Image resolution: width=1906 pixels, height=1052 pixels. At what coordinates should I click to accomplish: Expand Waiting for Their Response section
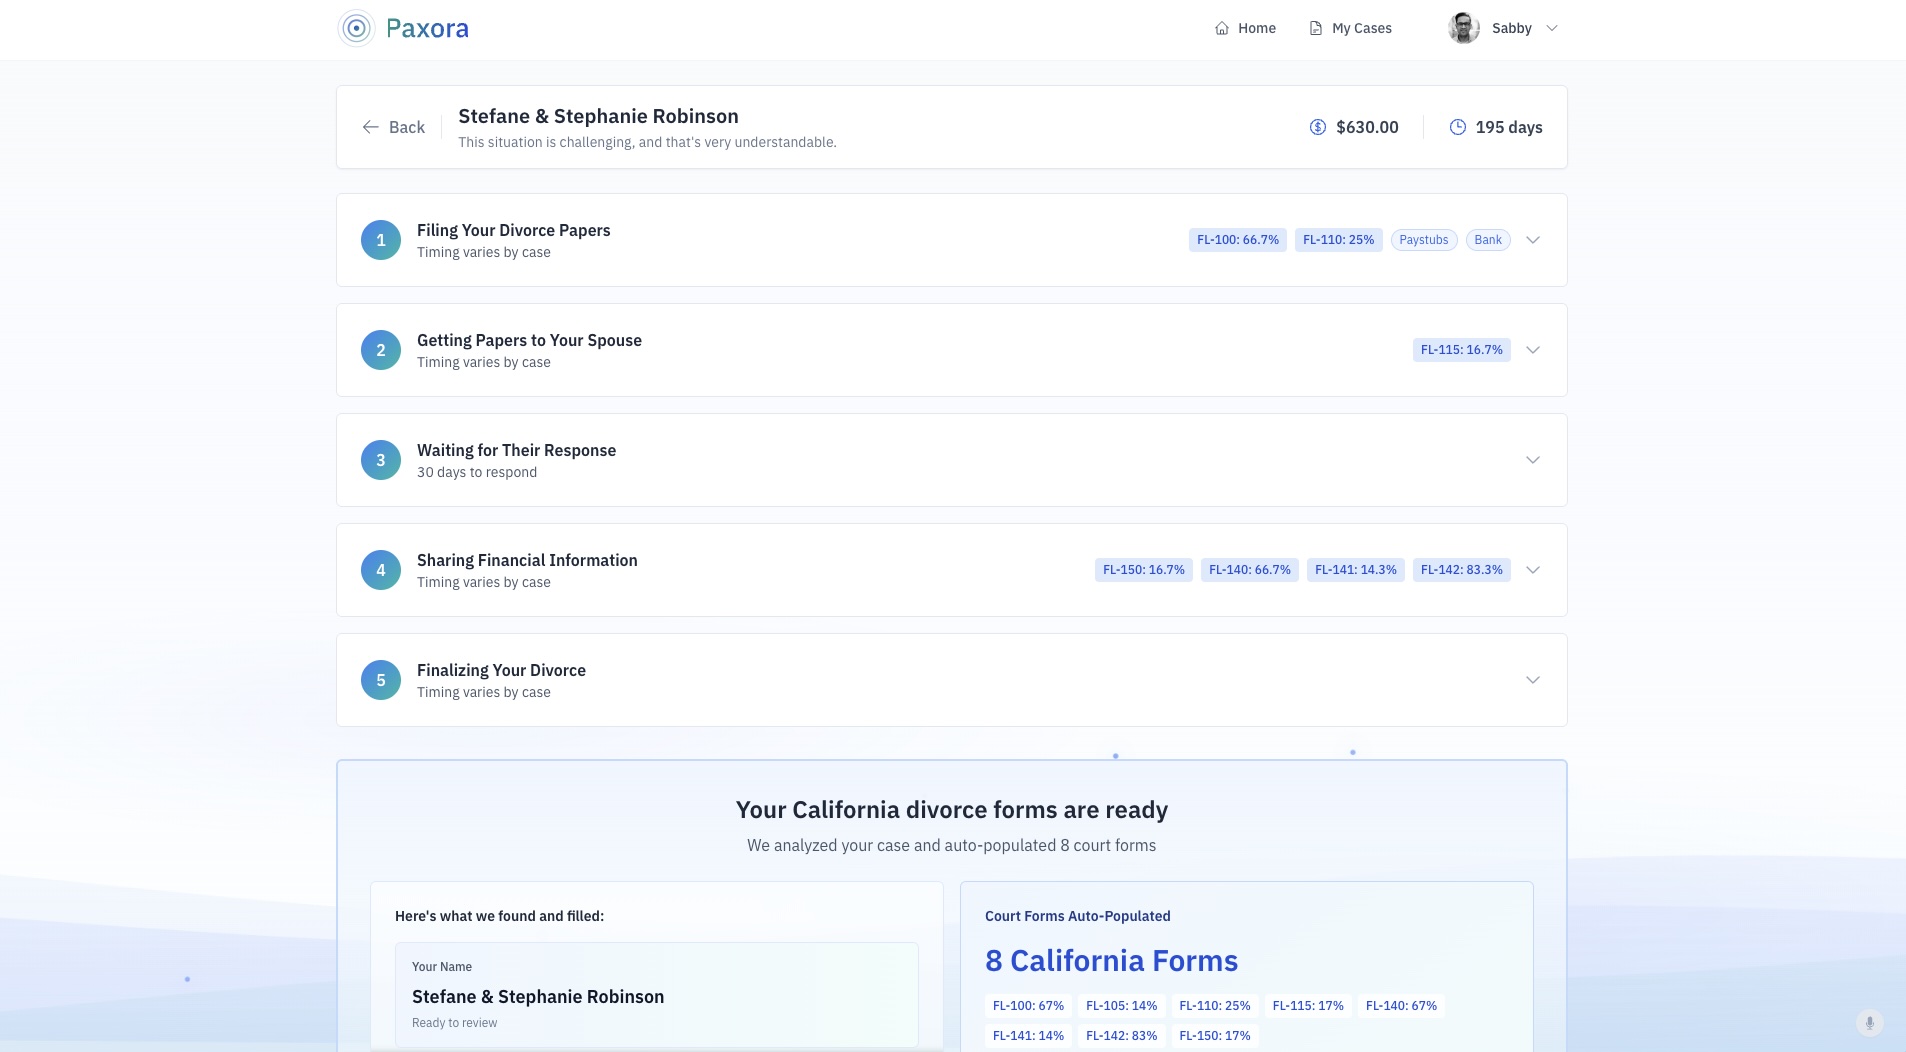click(1532, 460)
